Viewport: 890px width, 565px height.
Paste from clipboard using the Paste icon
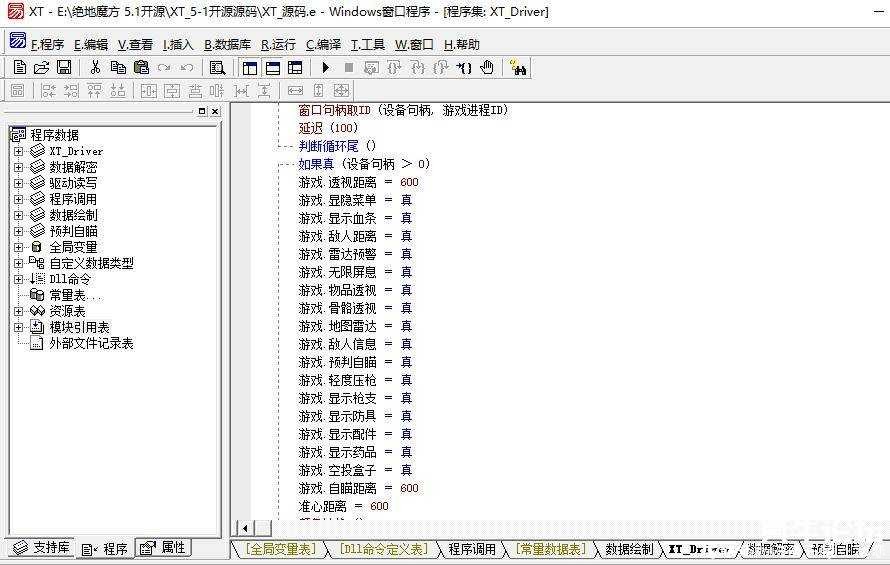[x=141, y=68]
